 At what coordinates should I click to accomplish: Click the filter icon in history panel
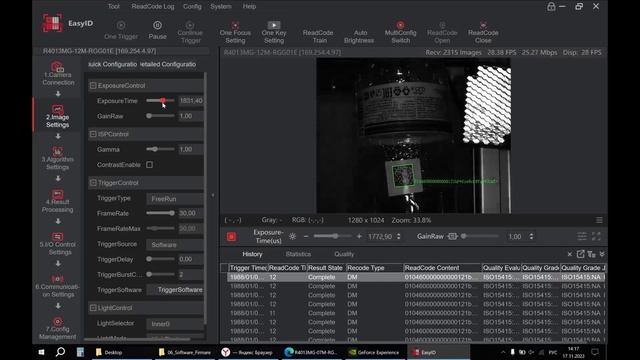pos(591,254)
